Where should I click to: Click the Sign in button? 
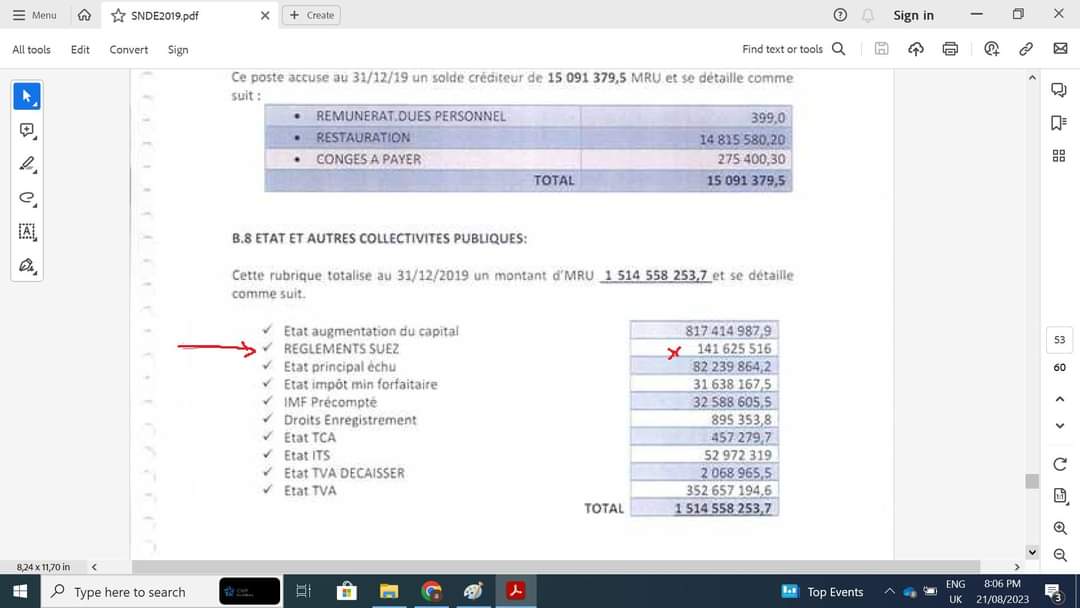click(x=913, y=15)
